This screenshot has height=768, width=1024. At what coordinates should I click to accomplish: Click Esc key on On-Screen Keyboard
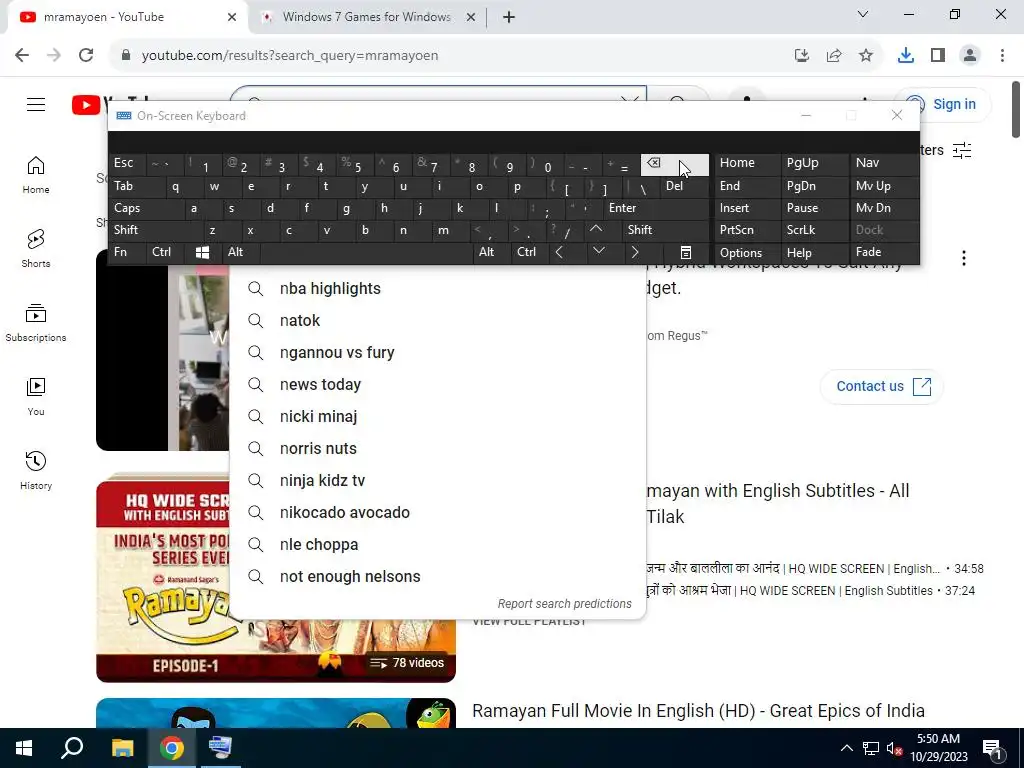coord(127,163)
